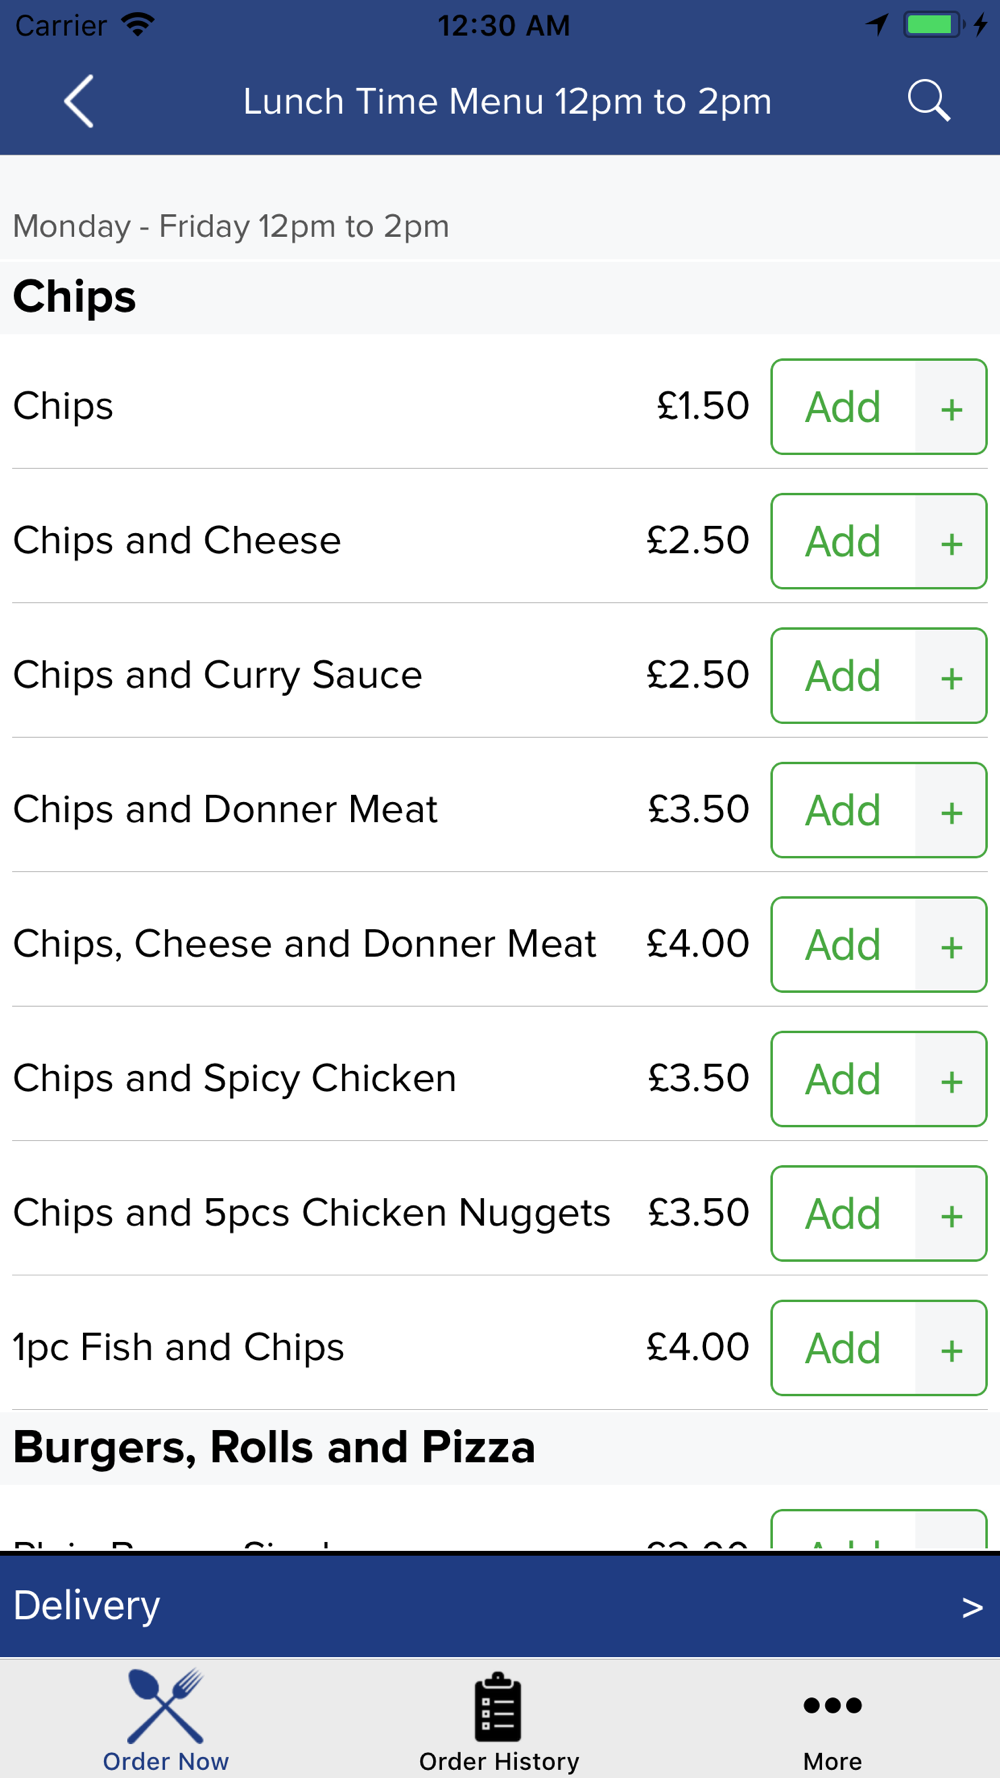1000x1778 pixels.
Task: Switch to the More tab label
Action: tap(832, 1761)
